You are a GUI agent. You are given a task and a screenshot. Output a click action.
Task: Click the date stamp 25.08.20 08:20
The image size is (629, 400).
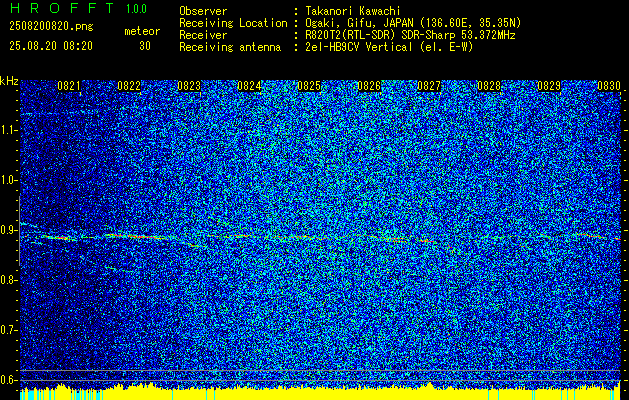coord(51,46)
